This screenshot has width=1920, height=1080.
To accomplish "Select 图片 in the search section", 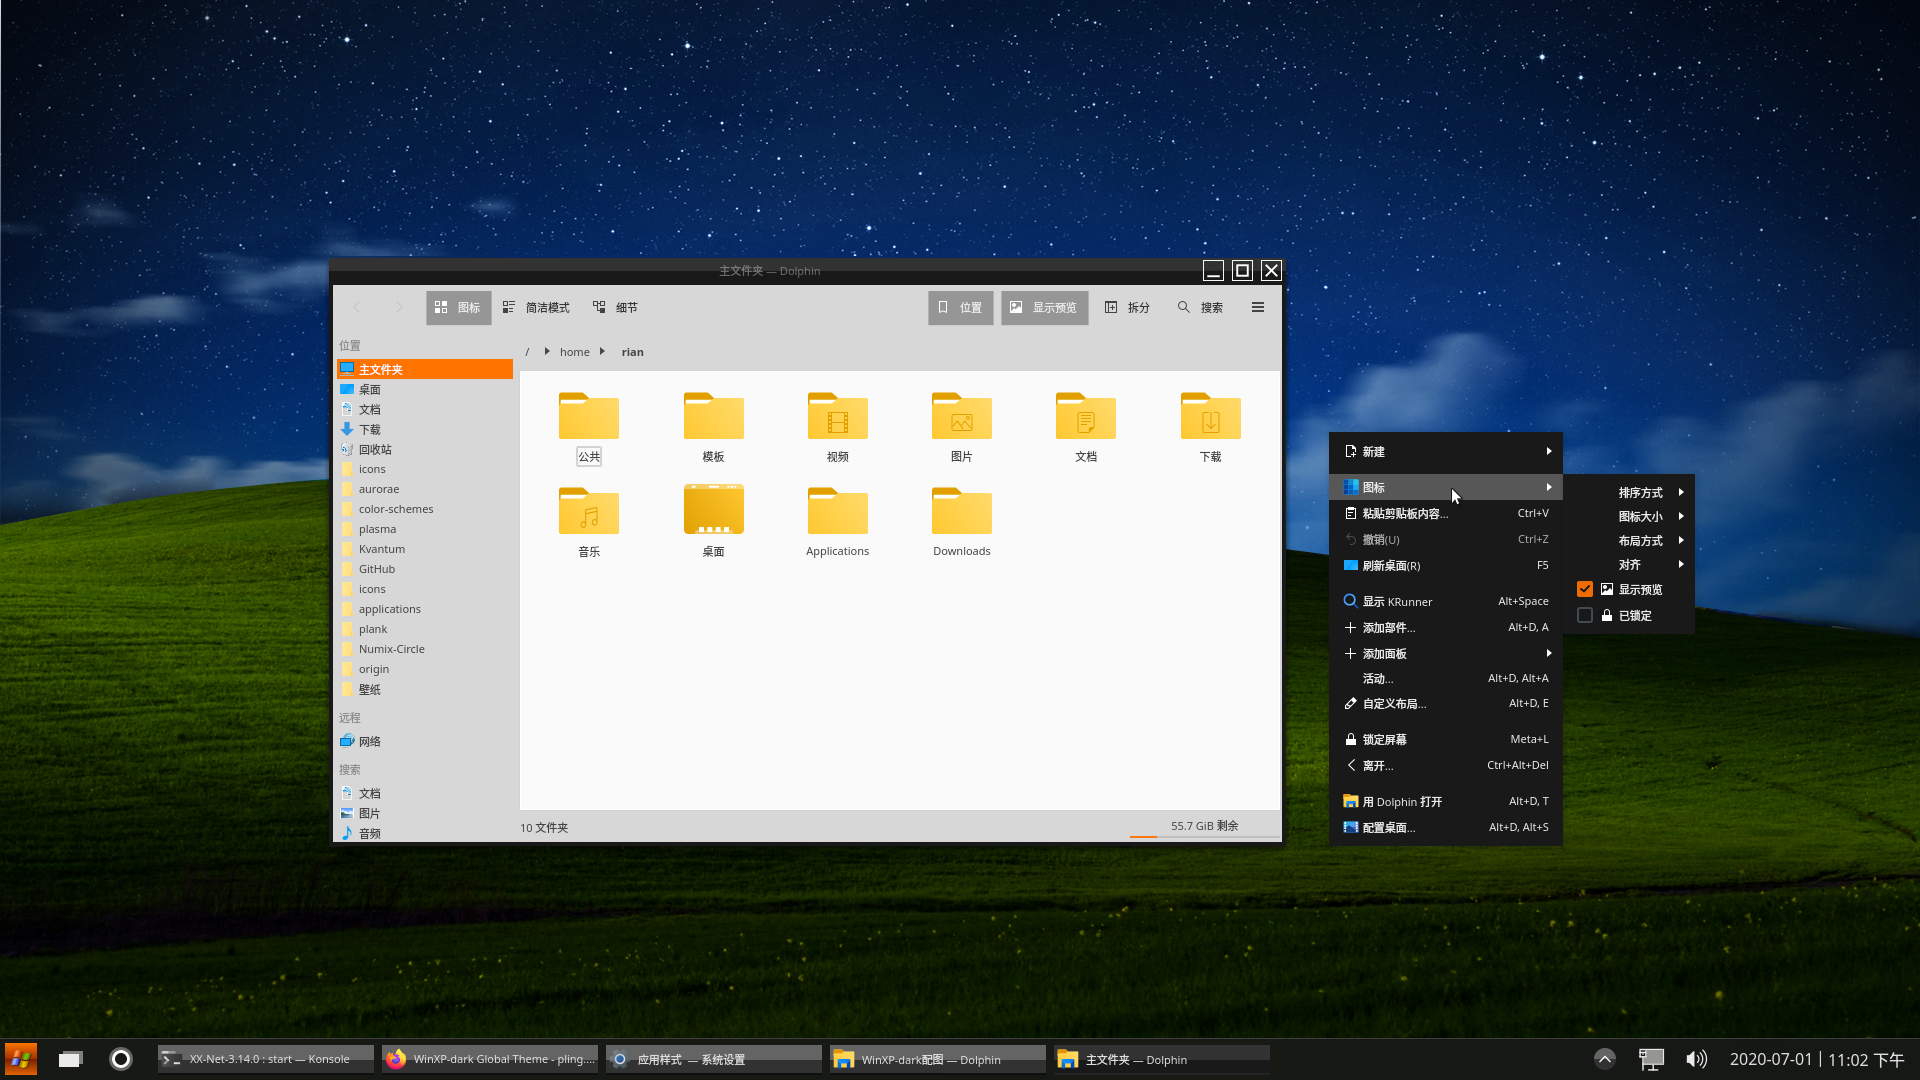I will (x=425, y=813).
